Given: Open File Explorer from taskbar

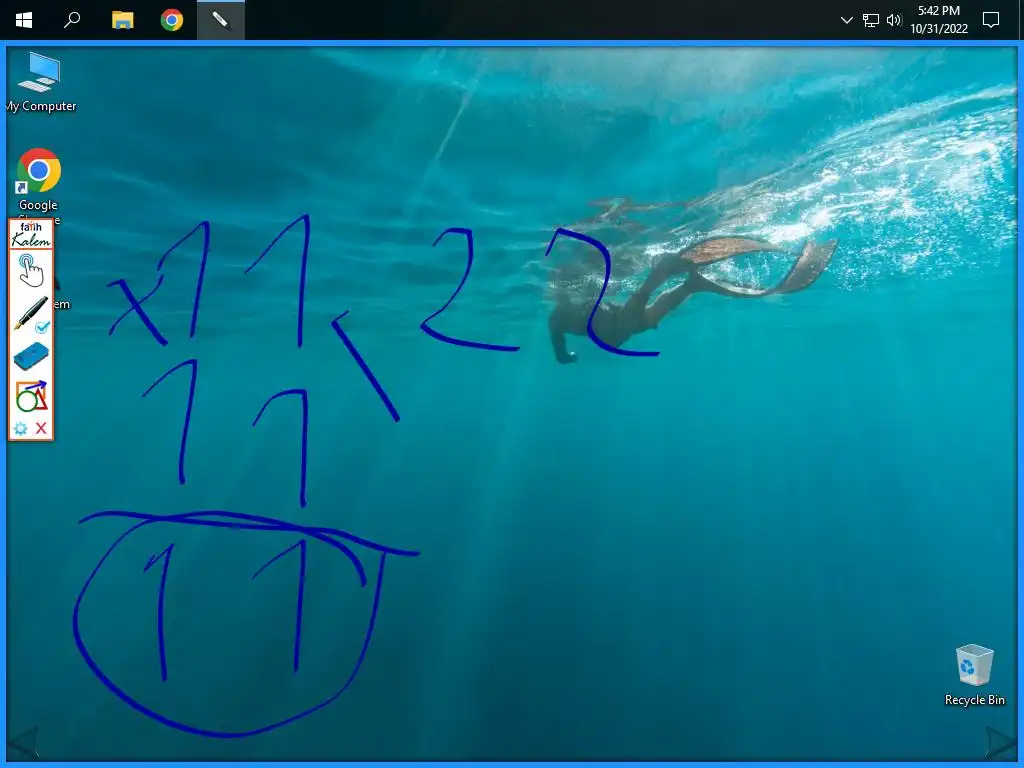Looking at the screenshot, I should click(122, 20).
